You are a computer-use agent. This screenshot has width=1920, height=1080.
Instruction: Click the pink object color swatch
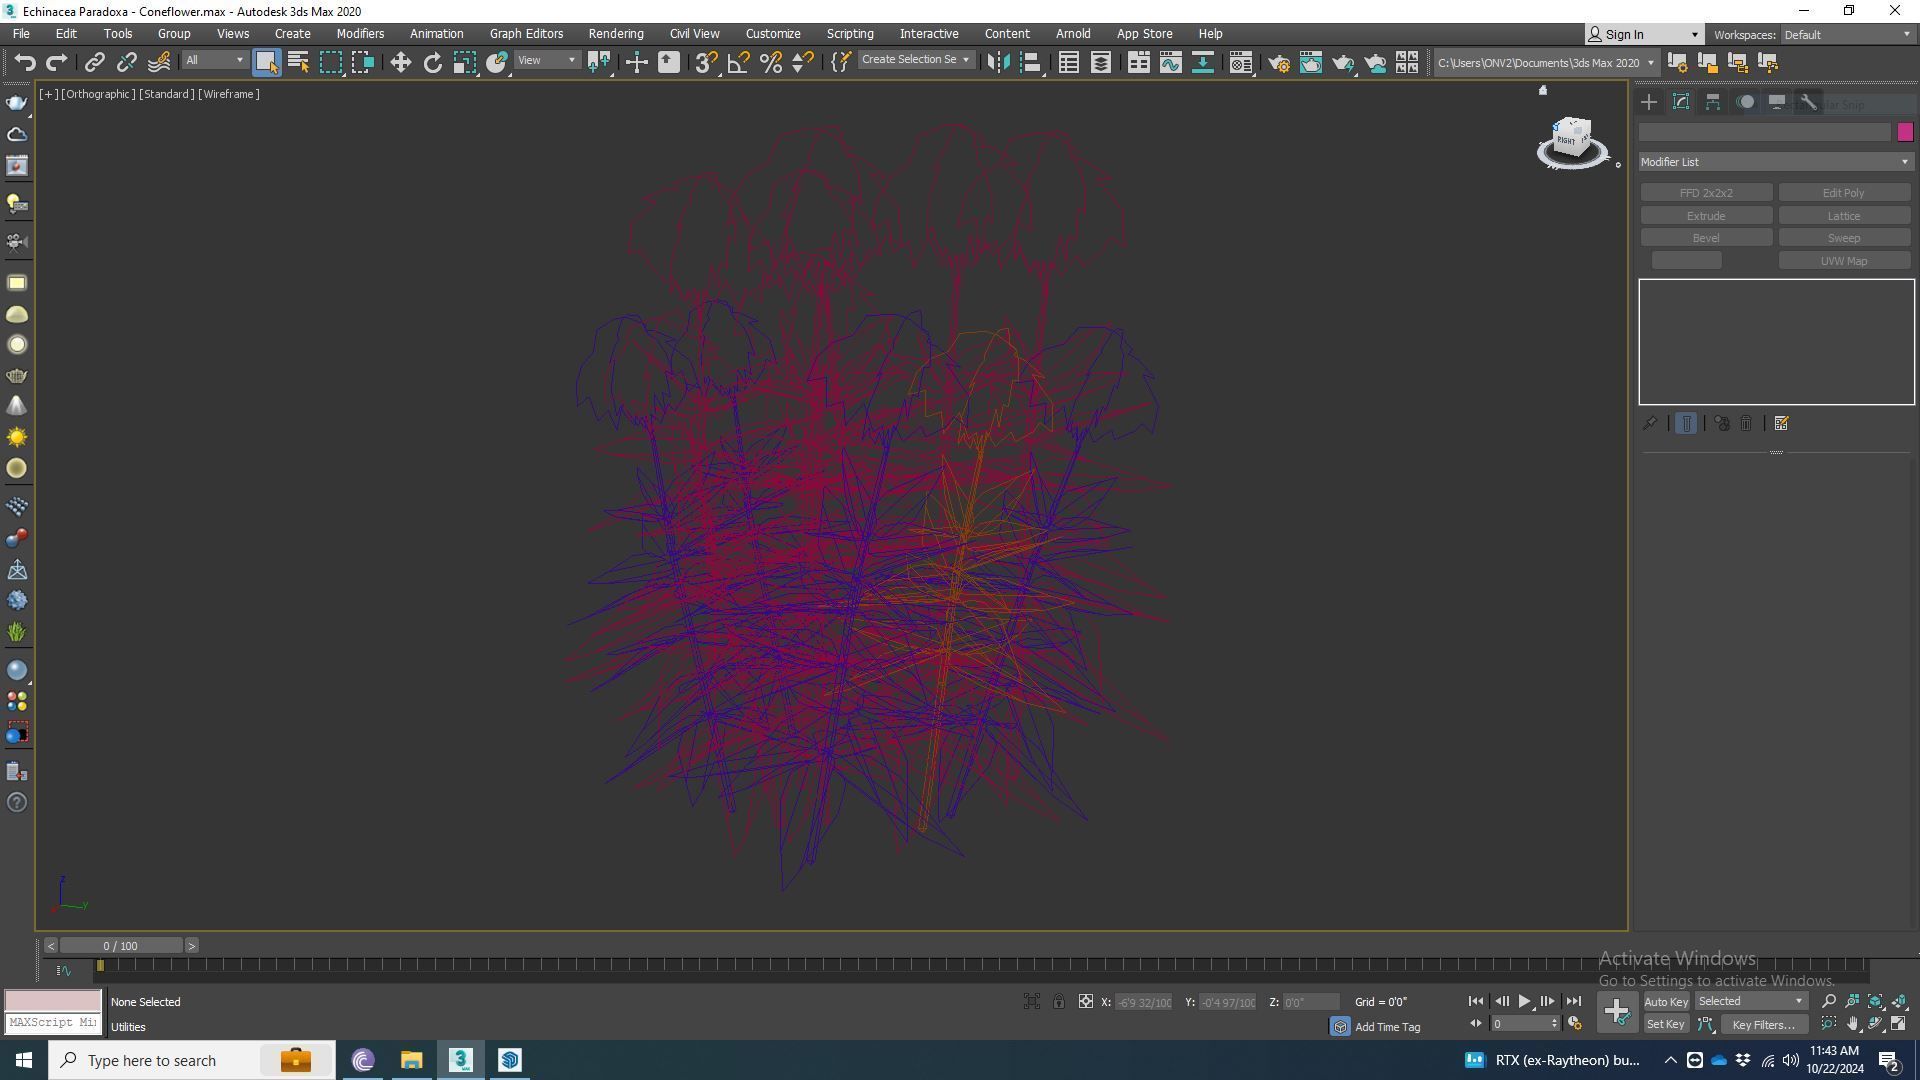tap(1904, 132)
